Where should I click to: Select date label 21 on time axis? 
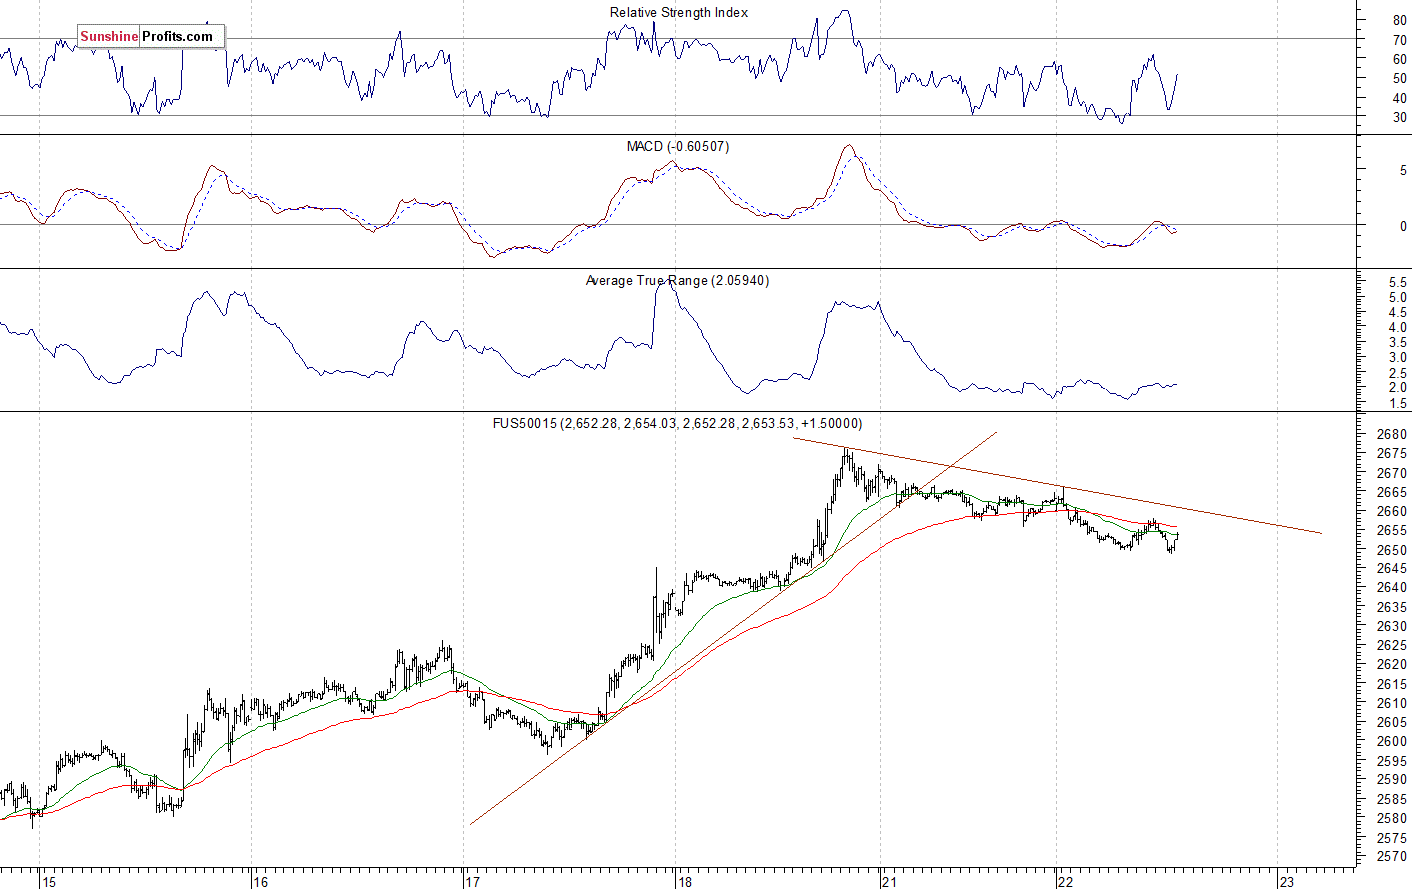890,882
